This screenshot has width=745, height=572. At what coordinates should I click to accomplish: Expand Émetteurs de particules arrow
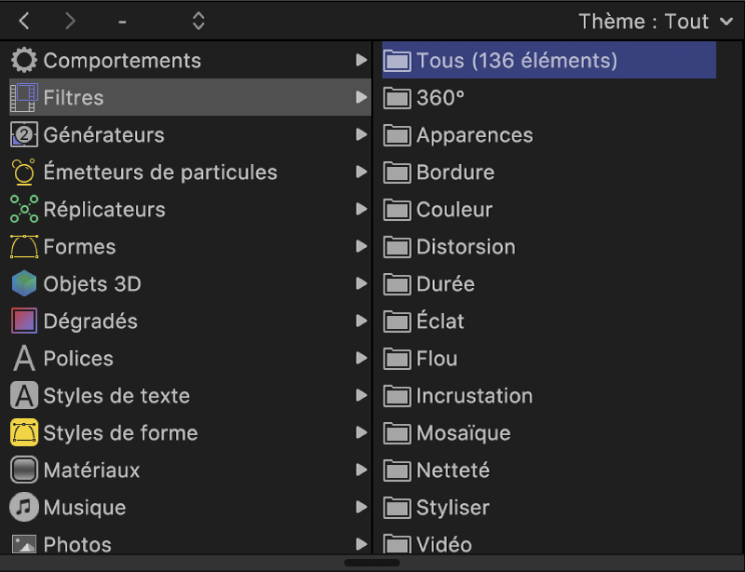[x=362, y=172]
